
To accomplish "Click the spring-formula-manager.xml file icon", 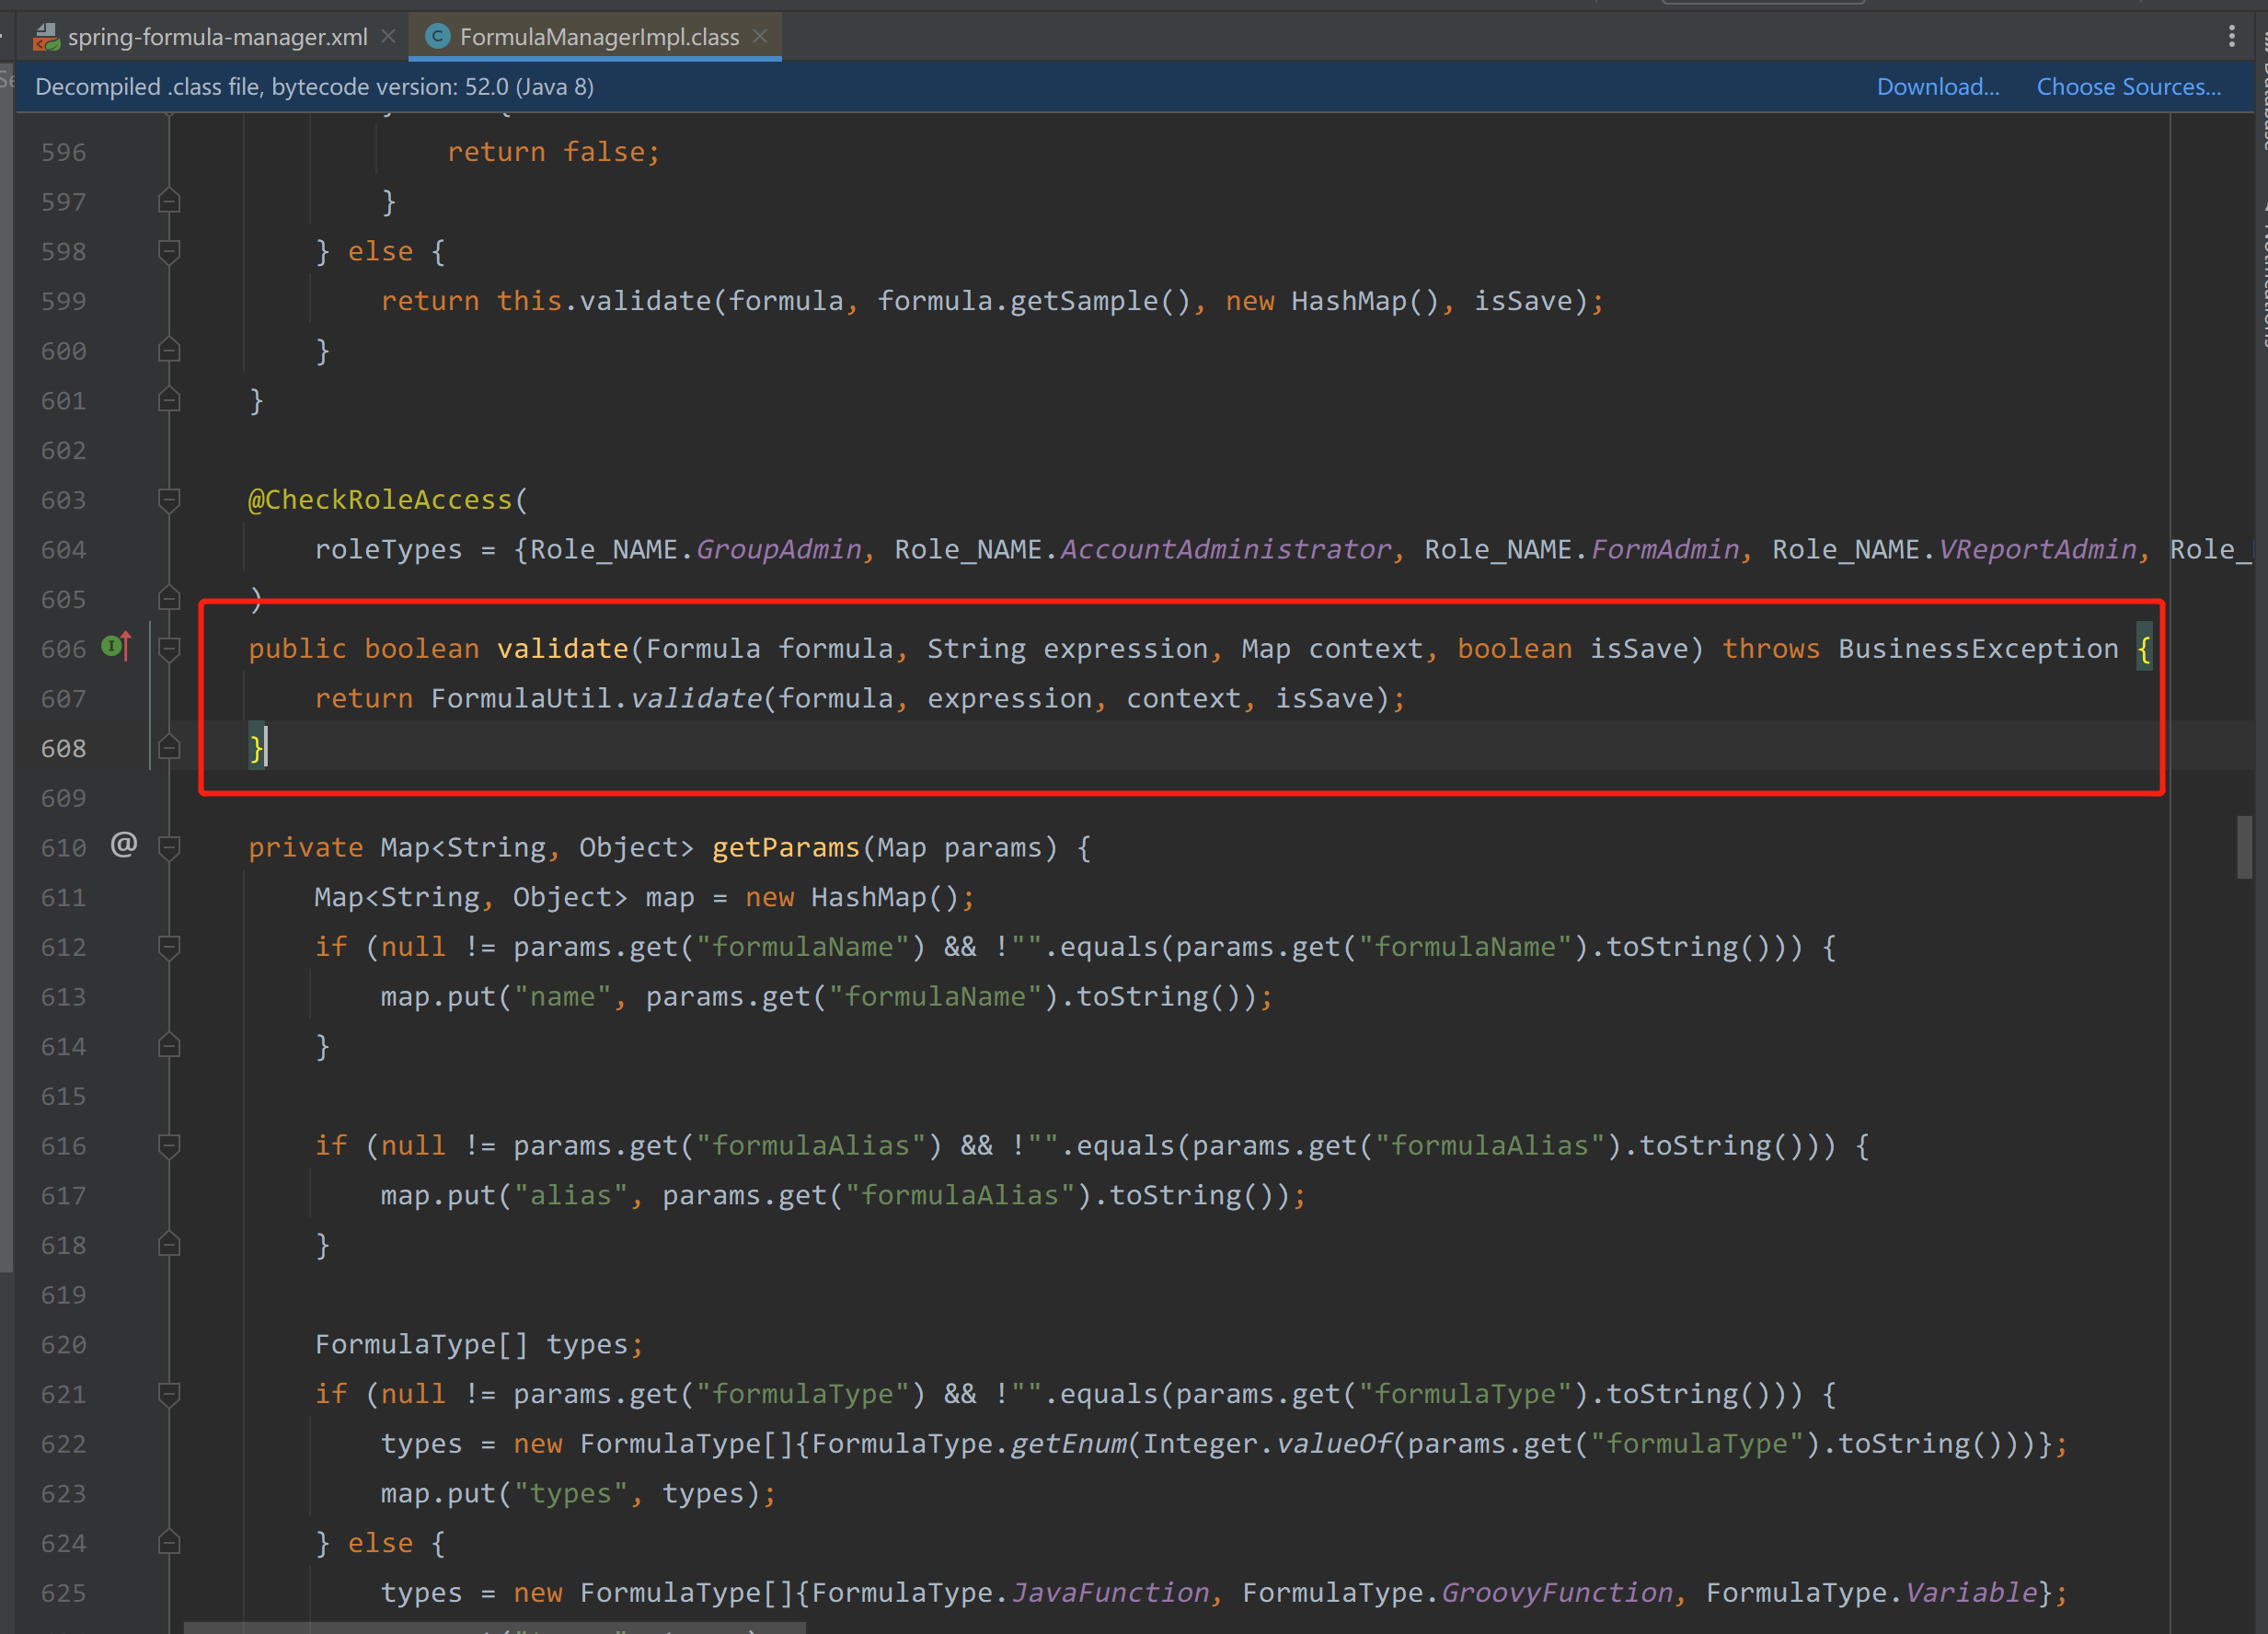I will point(46,37).
